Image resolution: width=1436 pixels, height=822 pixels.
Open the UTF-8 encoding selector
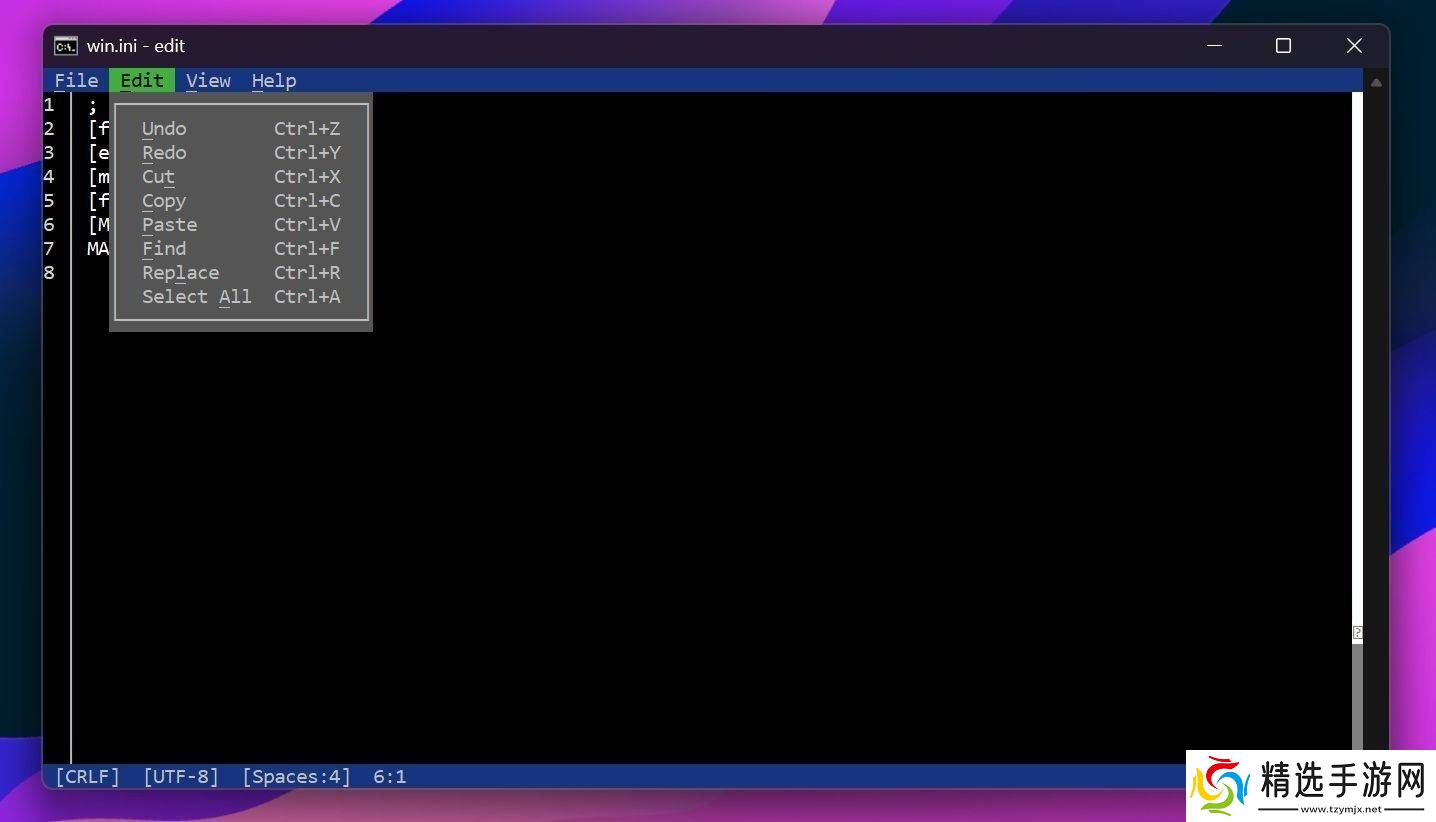180,777
